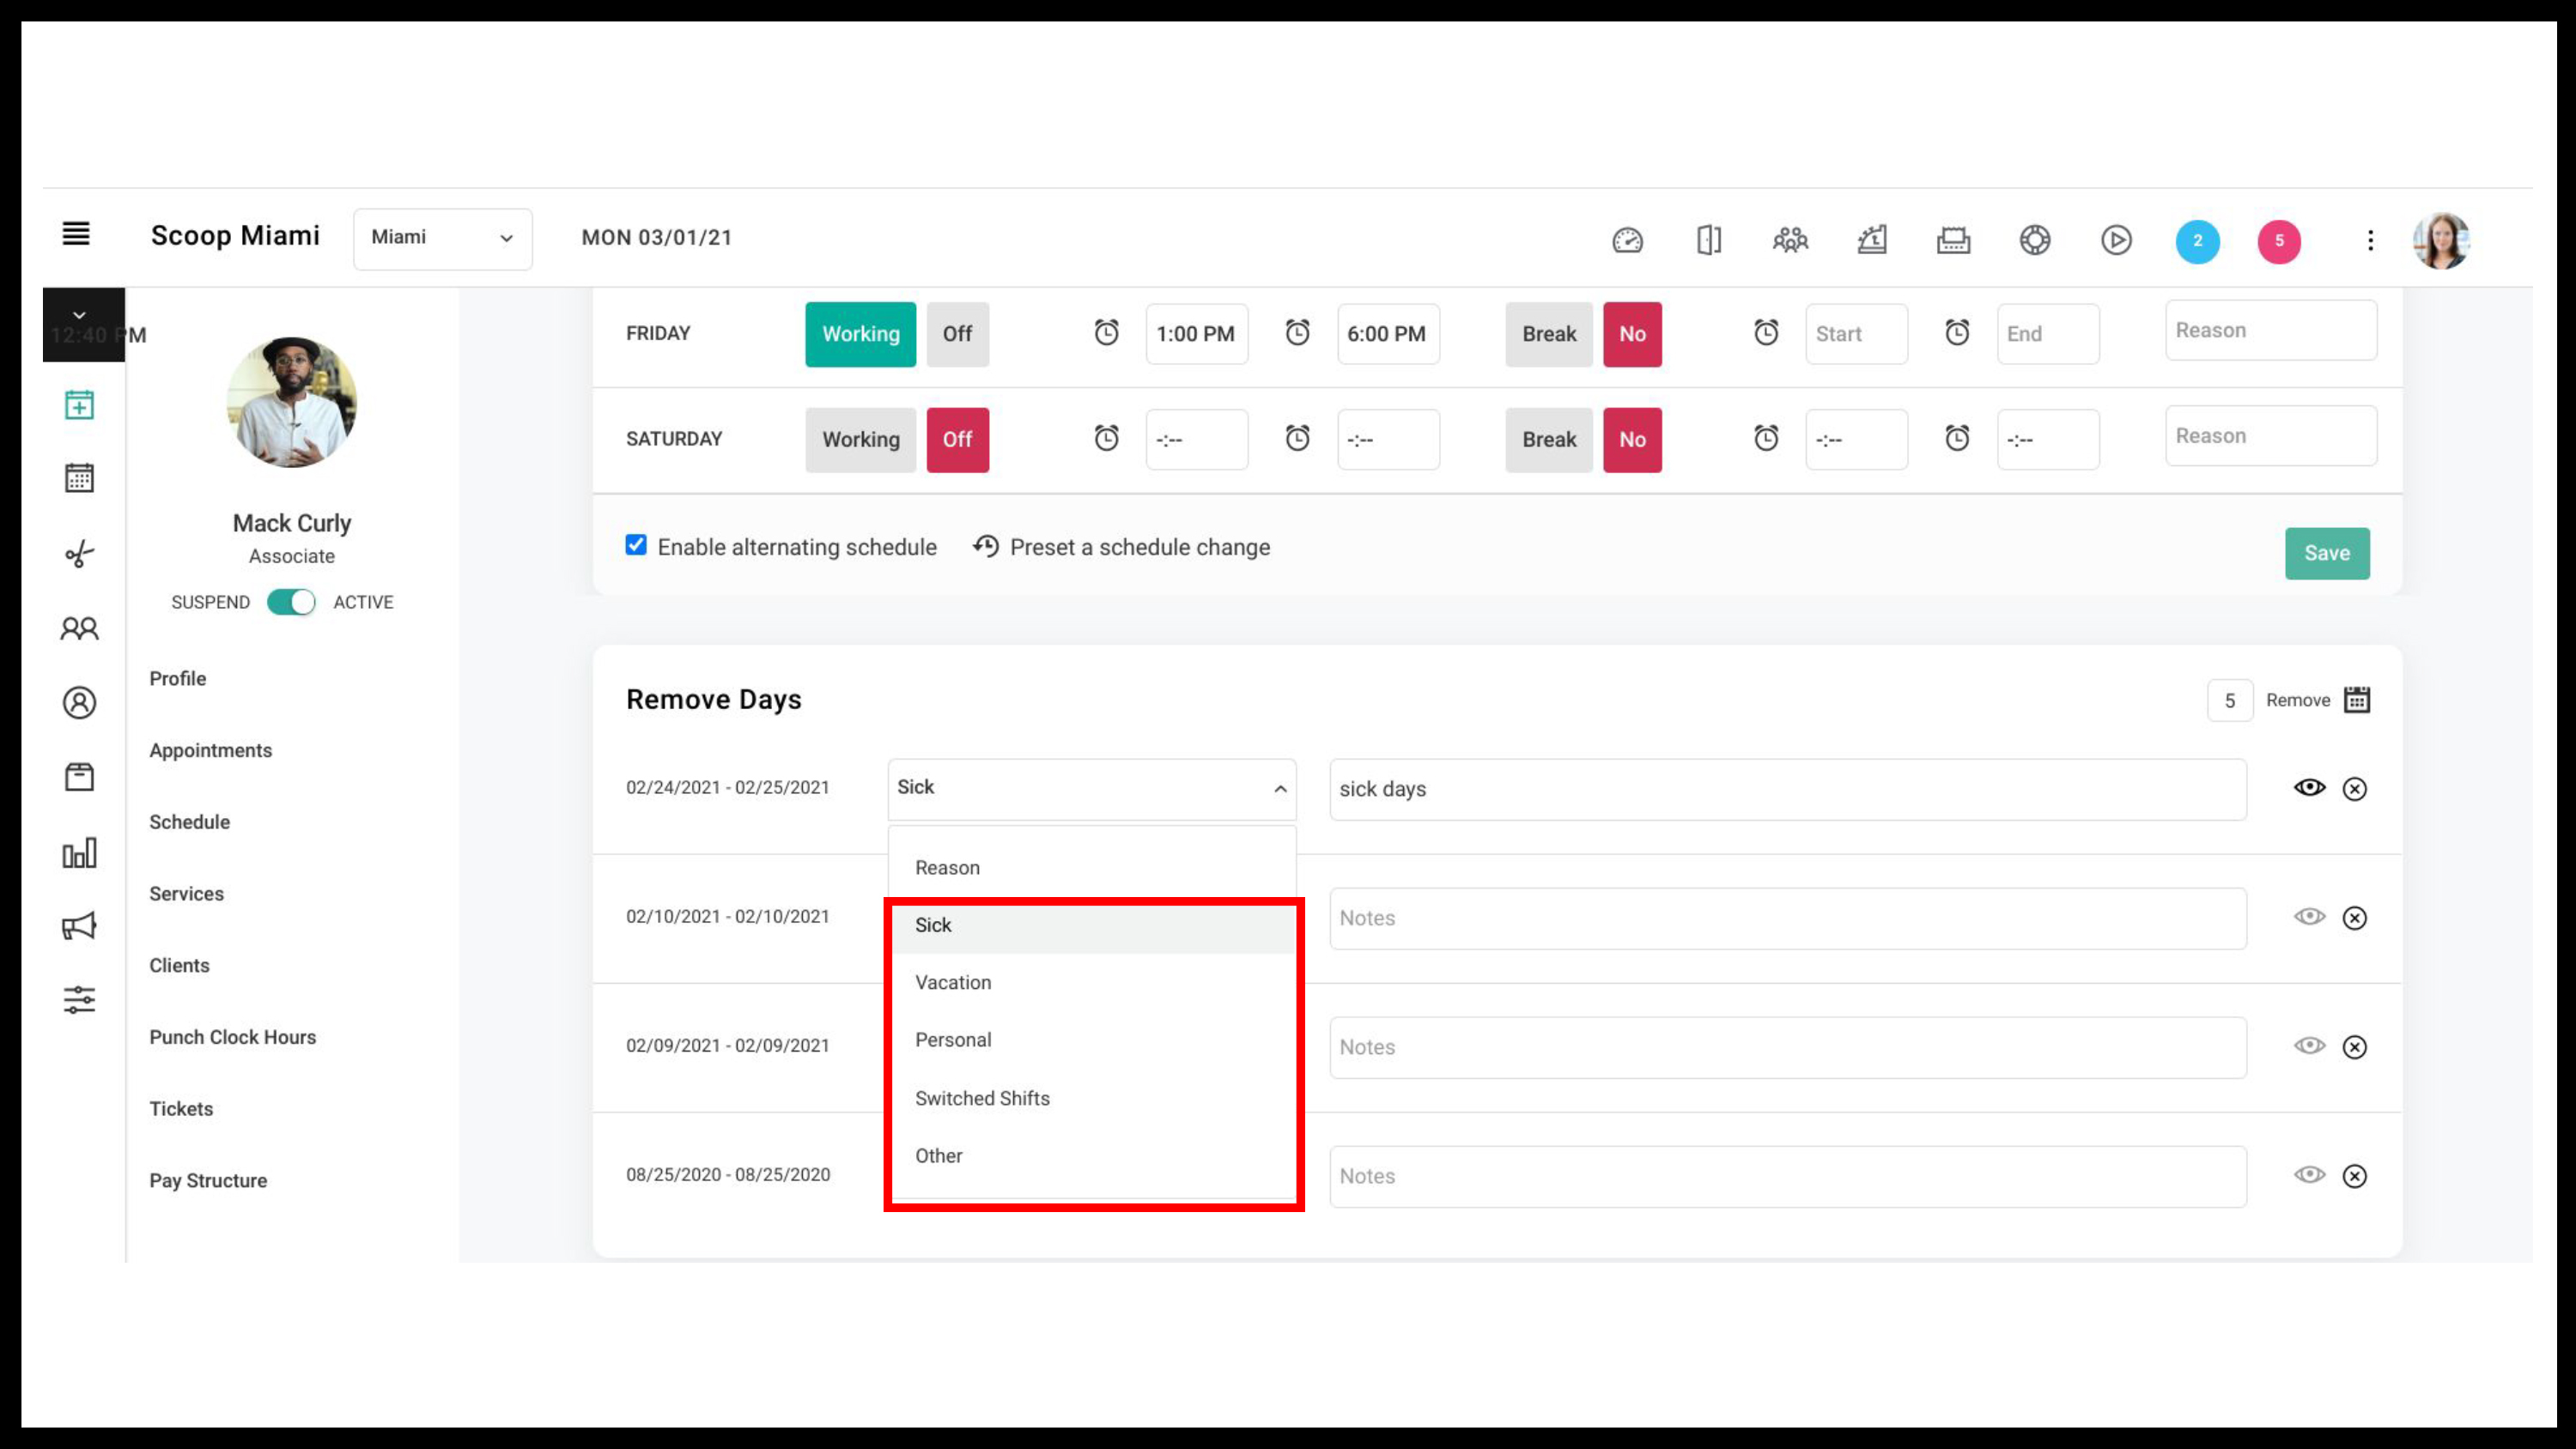Click the reports bar chart sidebar icon
The image size is (2576, 1449).
click(79, 853)
